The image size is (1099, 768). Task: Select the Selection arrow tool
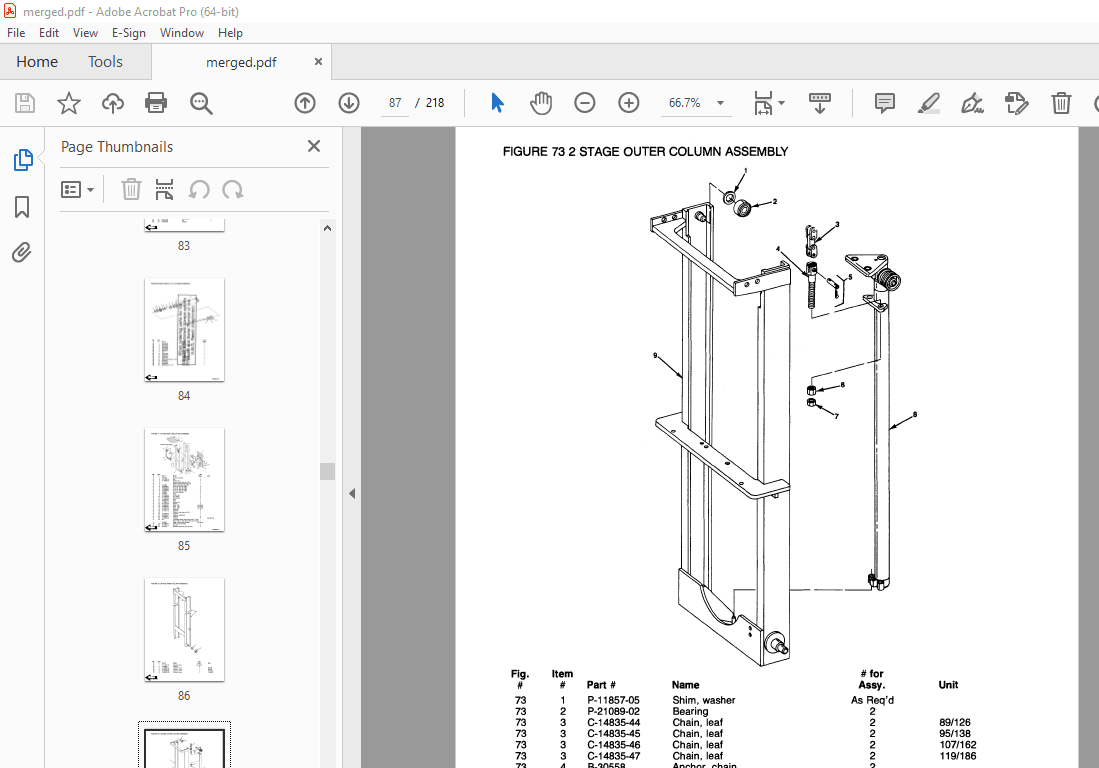[497, 103]
